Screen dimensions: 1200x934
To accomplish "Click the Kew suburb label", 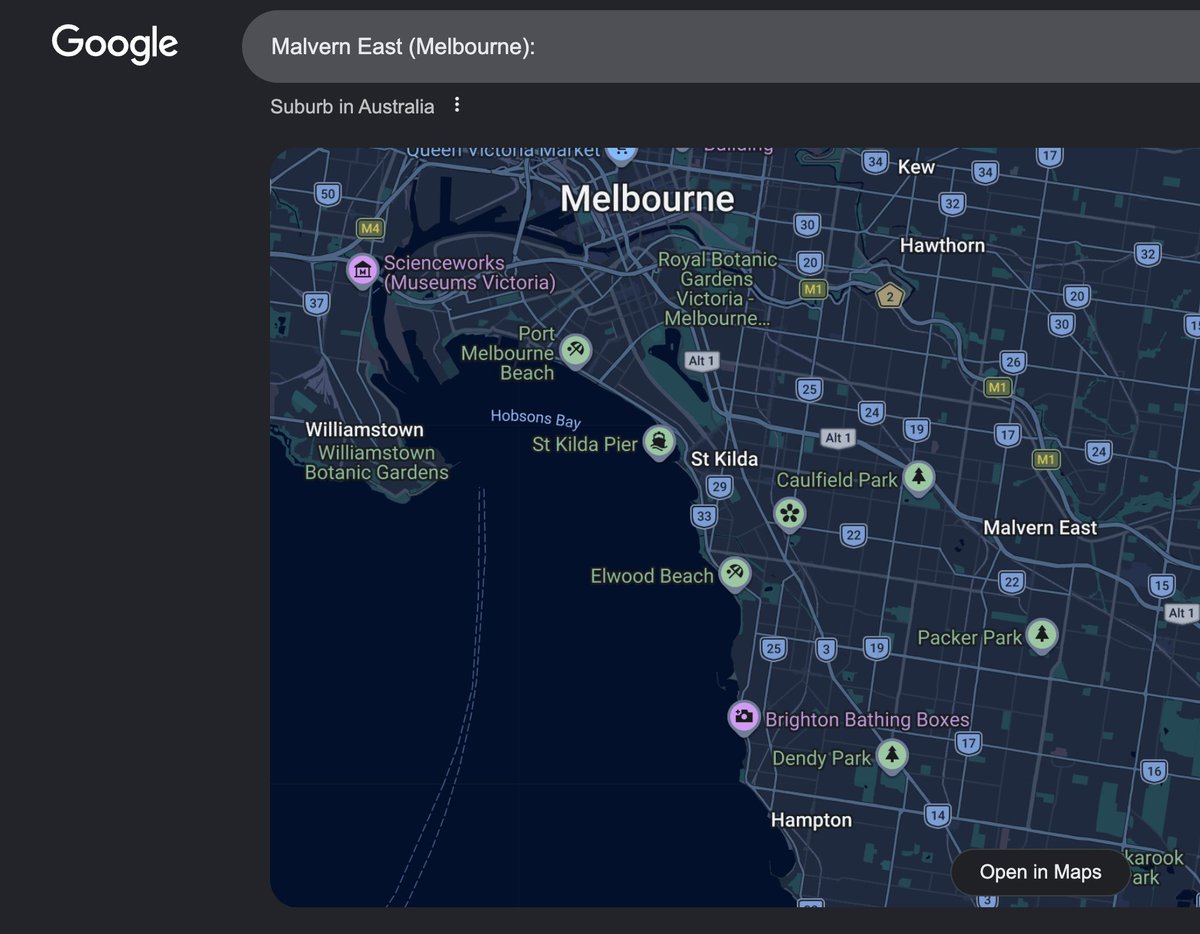I will [x=916, y=167].
